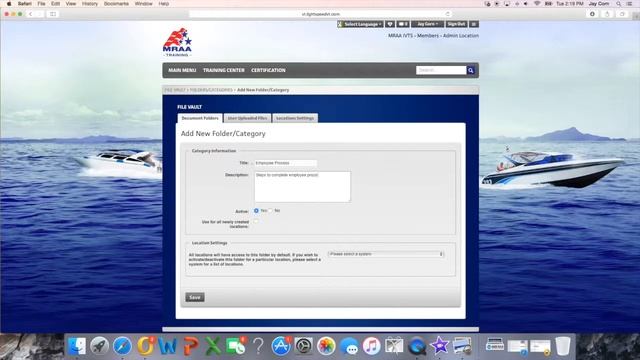The width and height of the screenshot is (640, 360).
Task: Launch Excel from the dock
Action: tap(213, 346)
